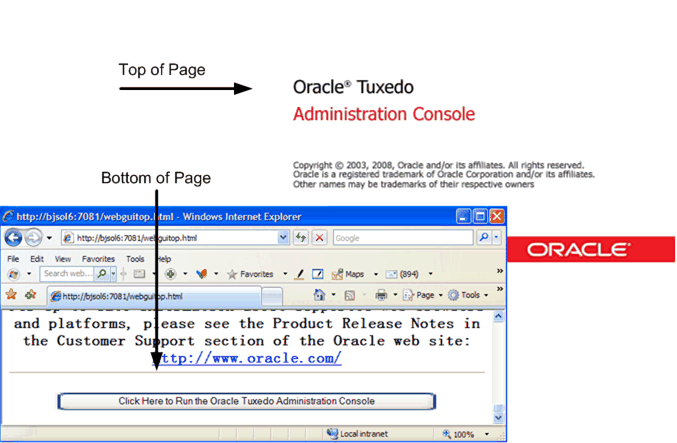Screen dimensions: 677x443
Task: Close the Internet Explorer window
Action: coord(497,216)
